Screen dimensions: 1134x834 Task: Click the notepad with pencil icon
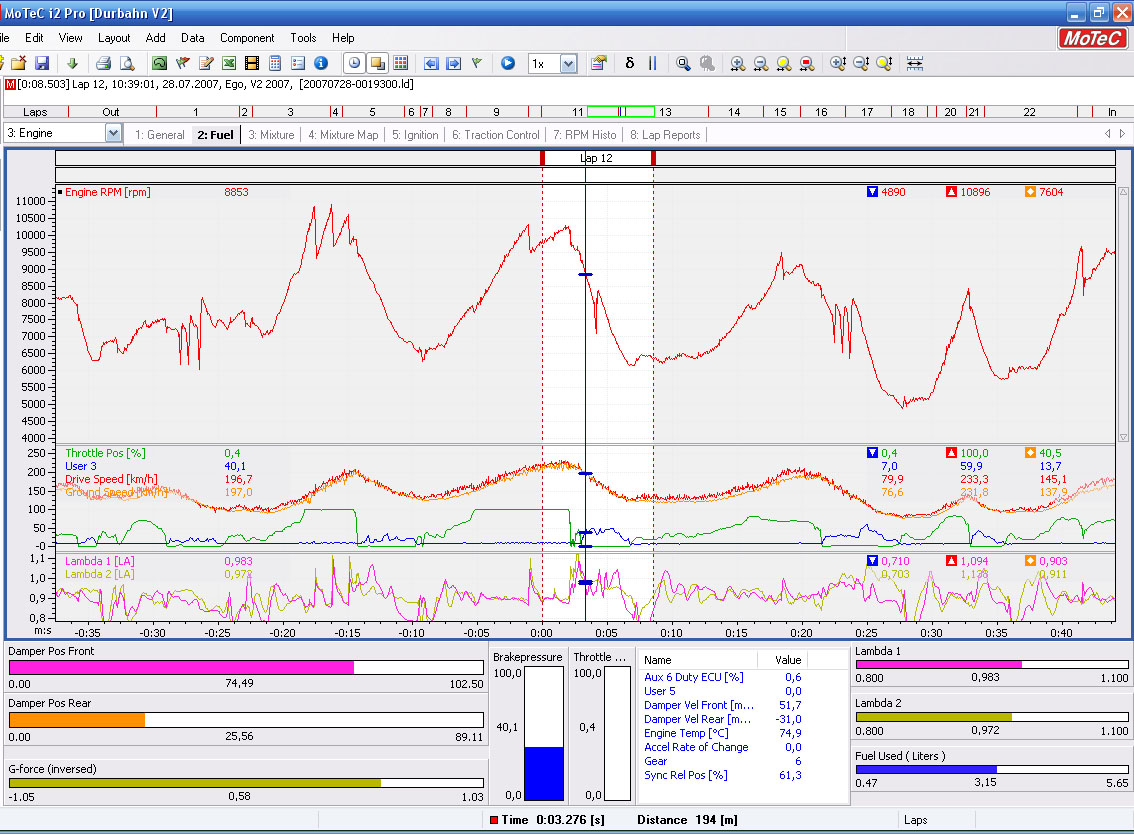pos(206,64)
